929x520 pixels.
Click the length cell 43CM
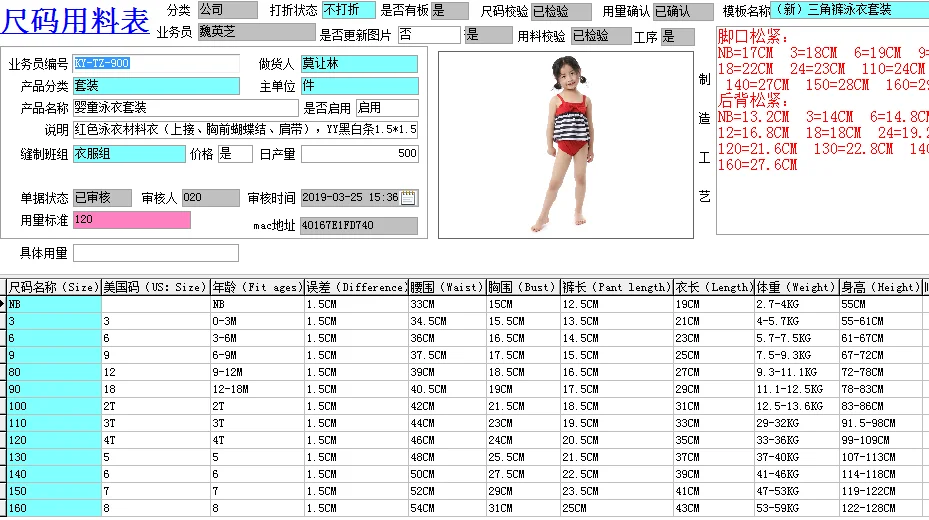(714, 509)
